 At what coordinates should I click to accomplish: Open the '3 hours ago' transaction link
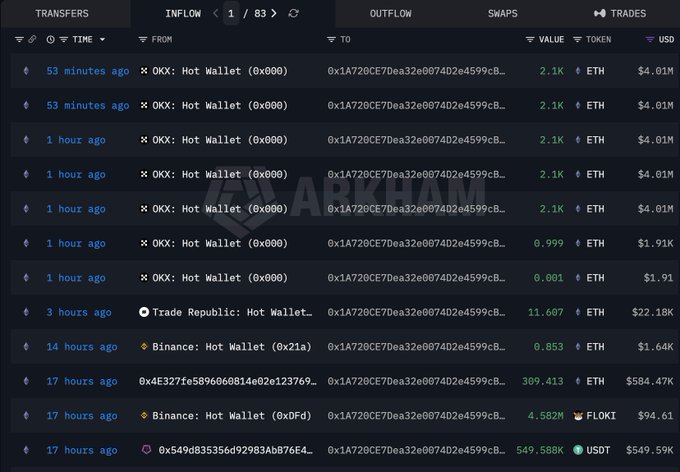pos(78,312)
